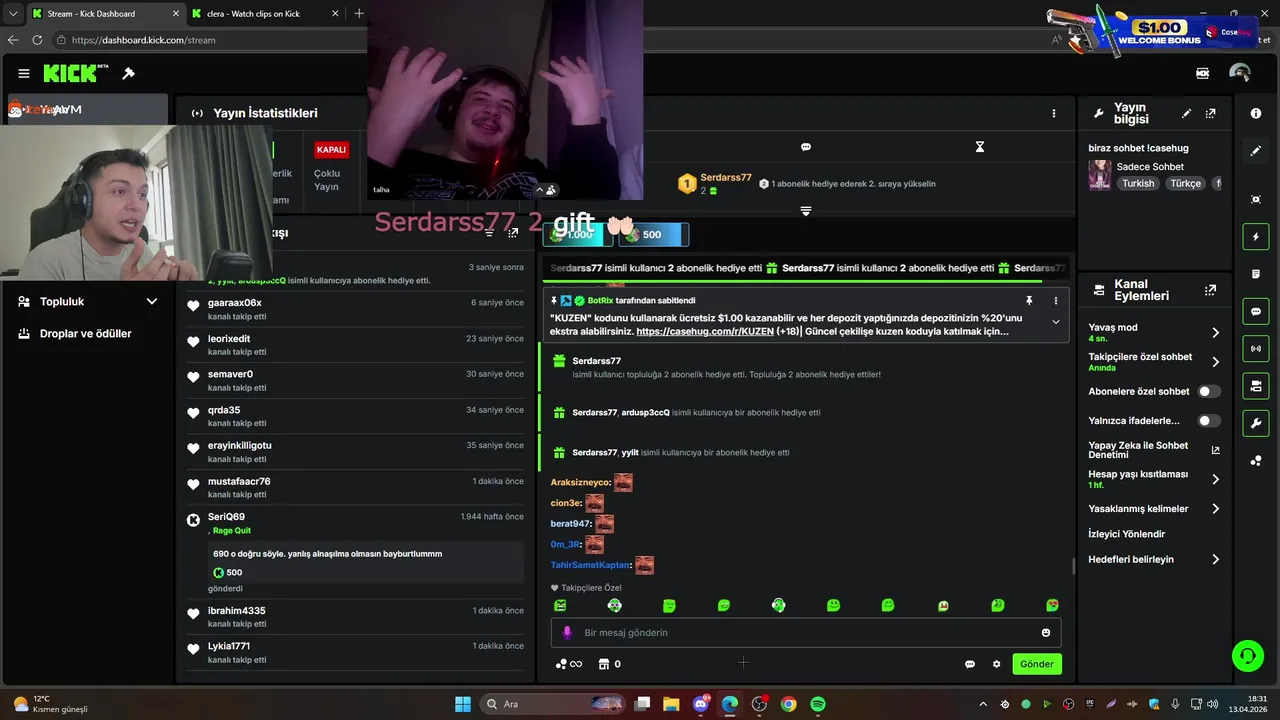The image size is (1280, 720).
Task: Pop out the activity feed panel
Action: (x=513, y=233)
